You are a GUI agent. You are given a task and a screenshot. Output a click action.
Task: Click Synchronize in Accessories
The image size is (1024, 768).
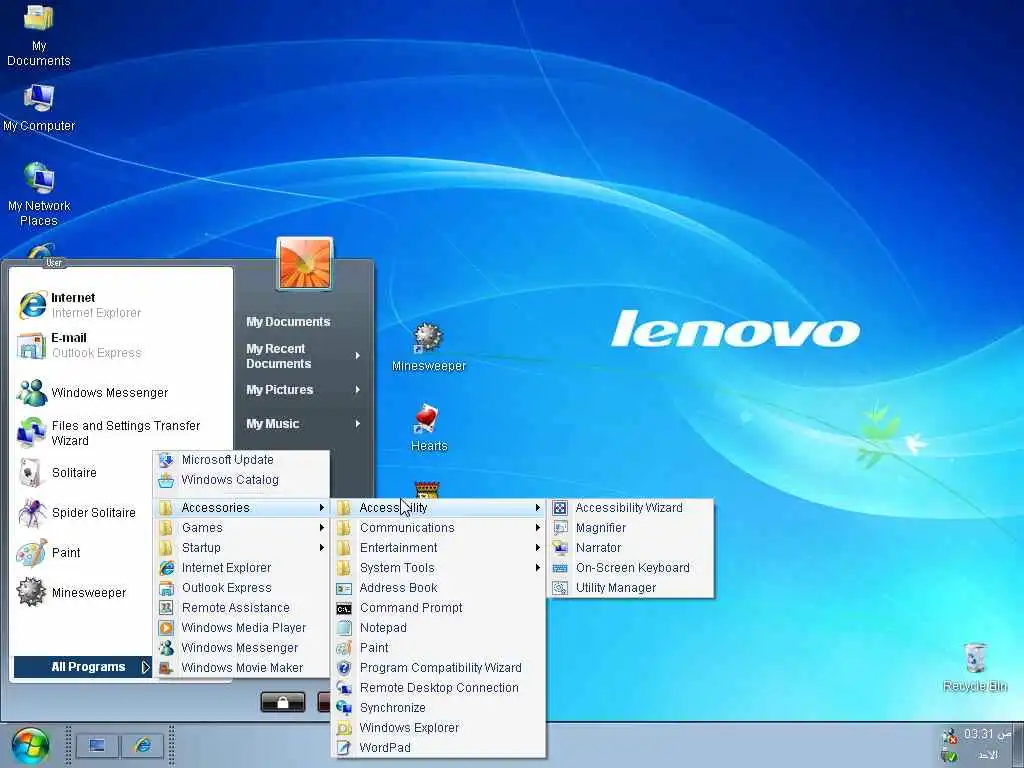[439, 708]
